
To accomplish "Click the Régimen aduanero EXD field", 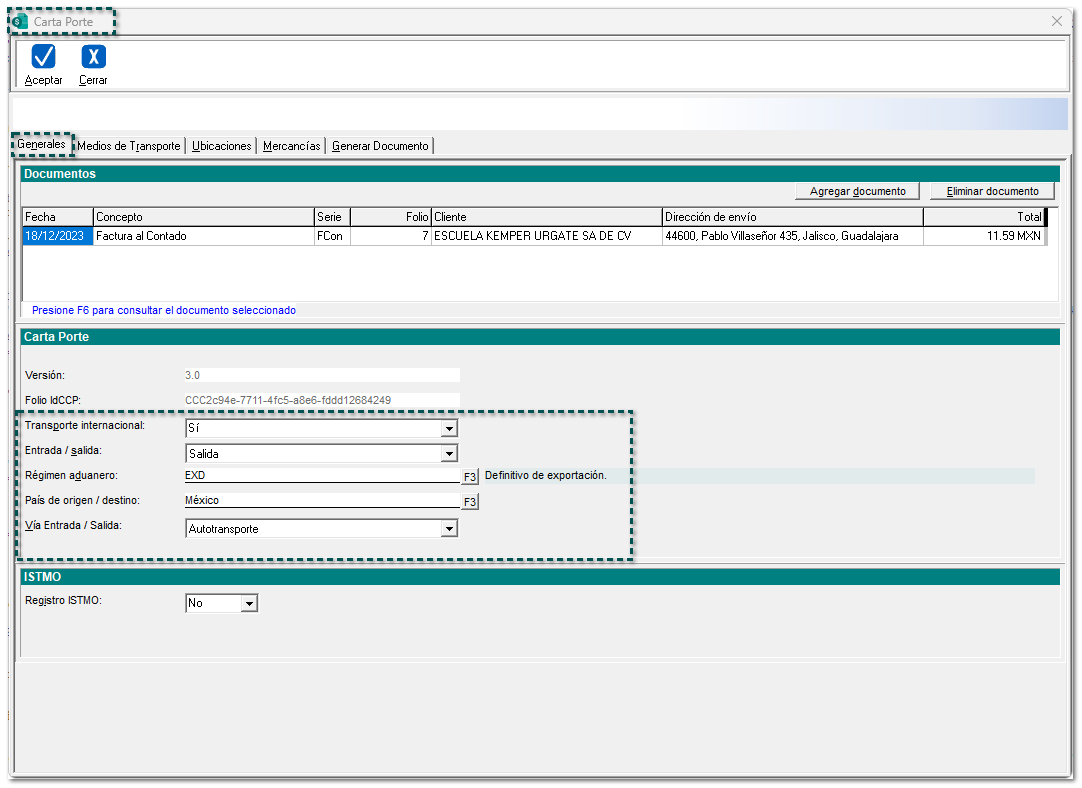I will 321,476.
